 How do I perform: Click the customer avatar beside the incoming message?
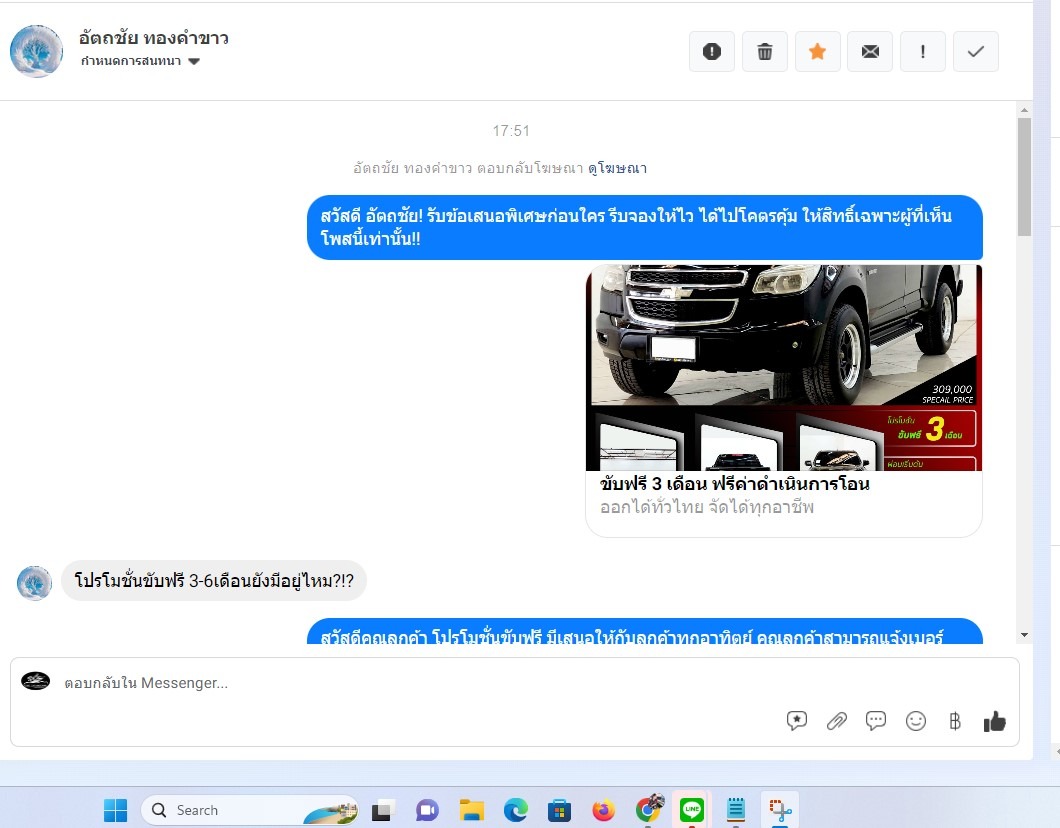click(x=35, y=583)
